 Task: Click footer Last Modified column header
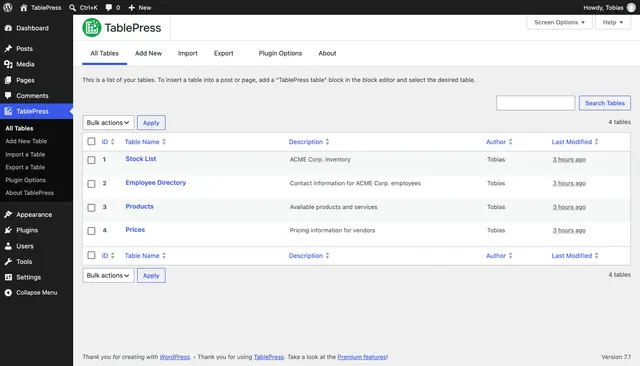[x=572, y=255]
